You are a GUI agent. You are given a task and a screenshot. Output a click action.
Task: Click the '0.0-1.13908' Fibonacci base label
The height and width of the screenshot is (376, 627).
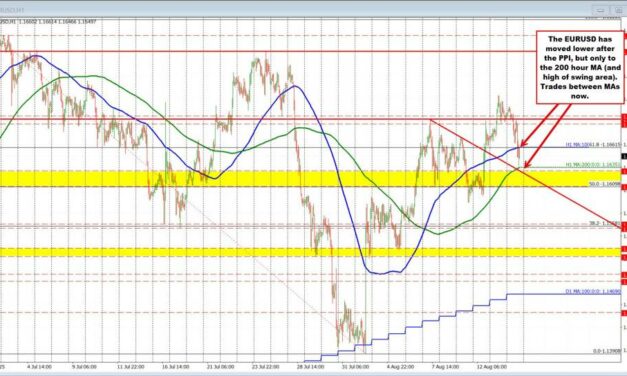coord(607,350)
